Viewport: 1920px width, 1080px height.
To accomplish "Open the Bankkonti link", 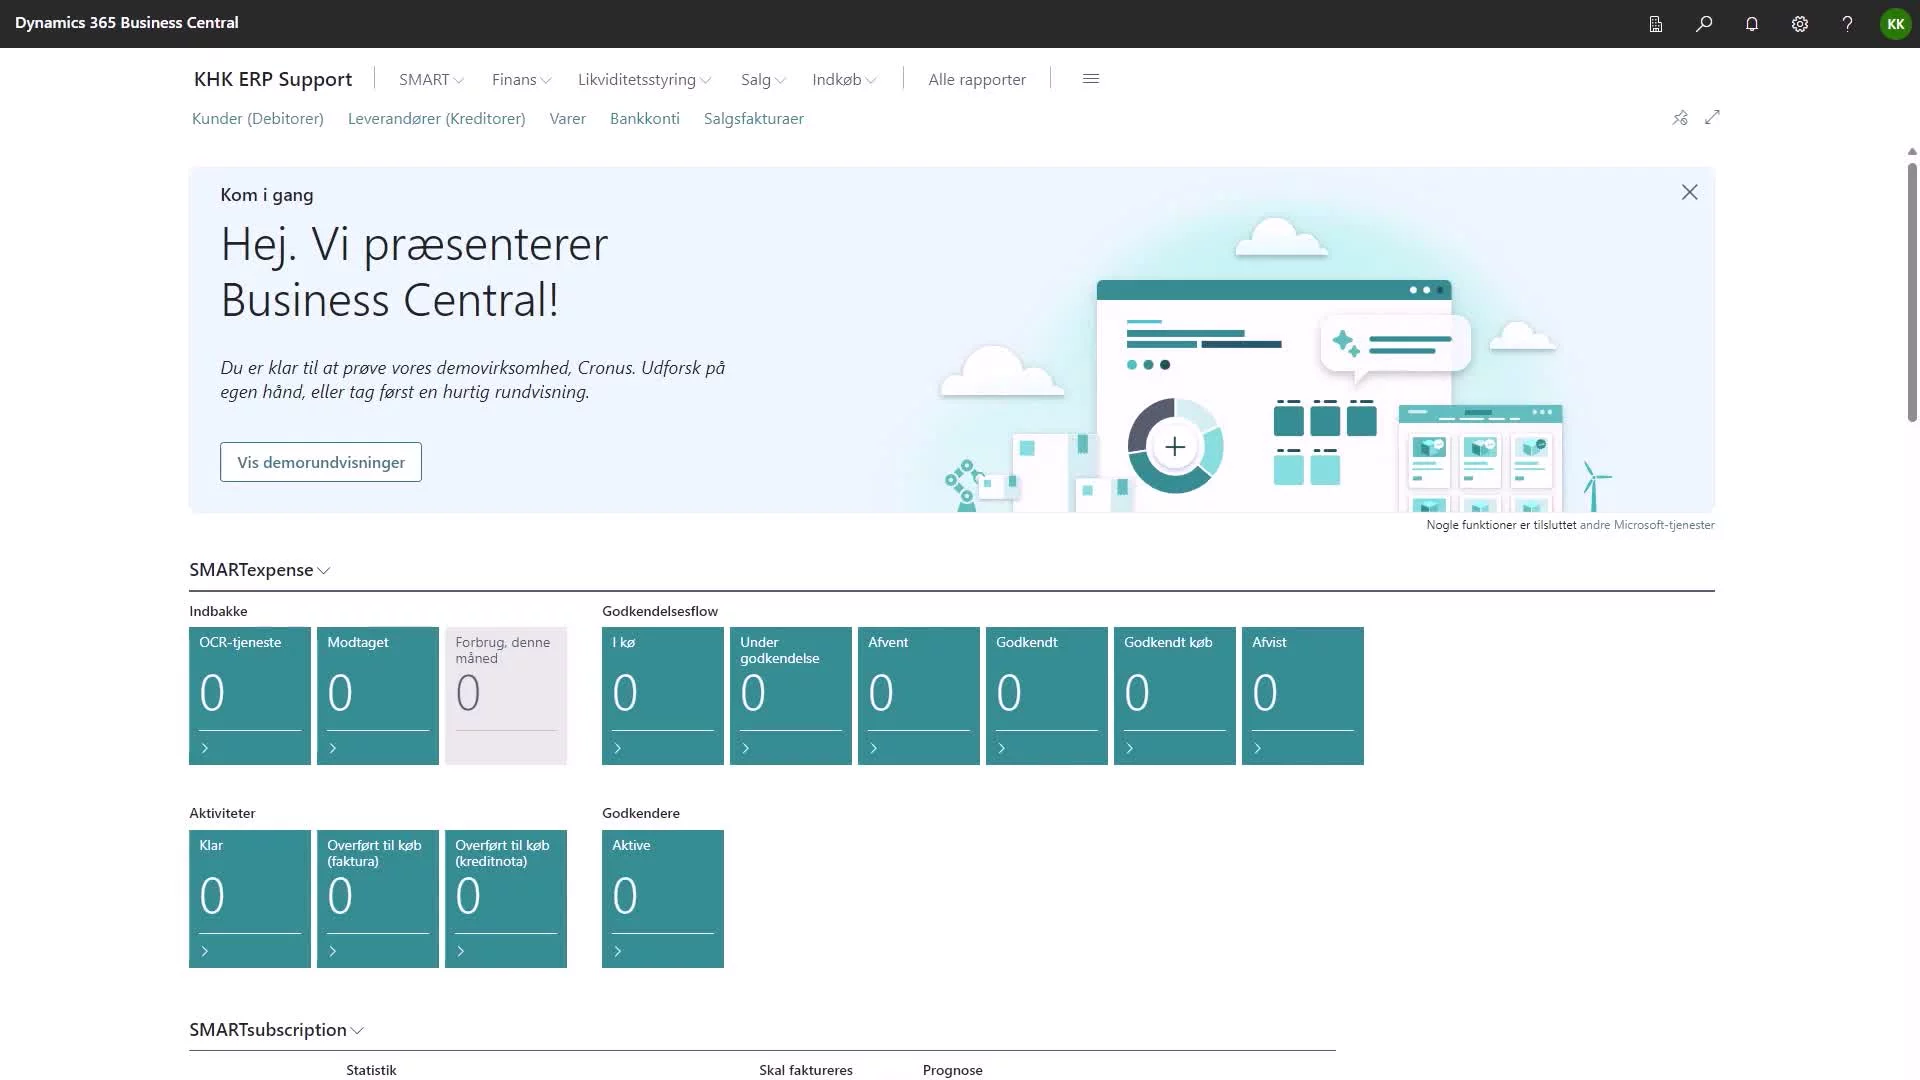I will point(645,118).
